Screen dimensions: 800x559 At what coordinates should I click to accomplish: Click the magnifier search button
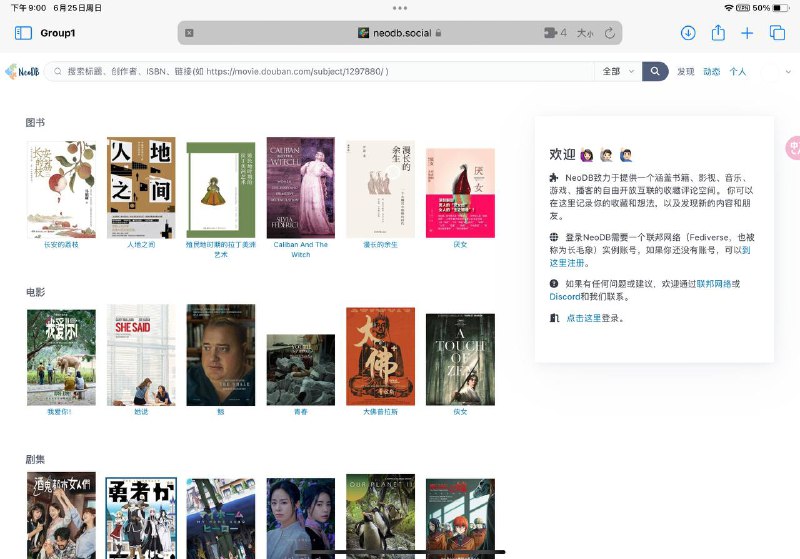click(655, 72)
